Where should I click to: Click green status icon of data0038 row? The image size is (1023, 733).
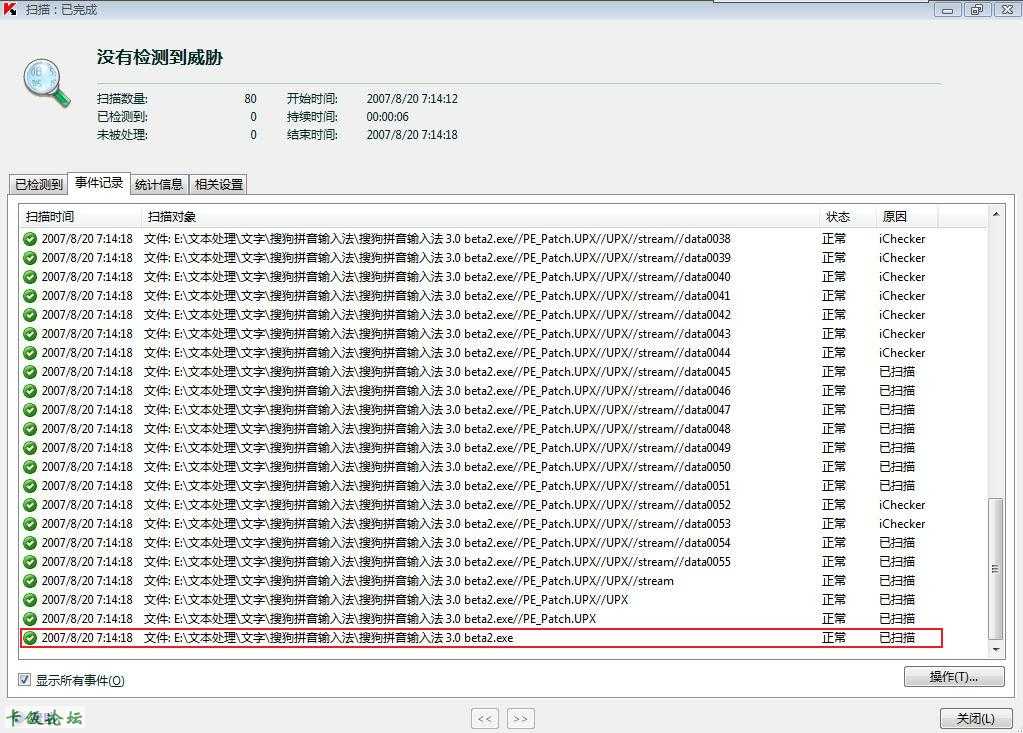(x=30, y=239)
